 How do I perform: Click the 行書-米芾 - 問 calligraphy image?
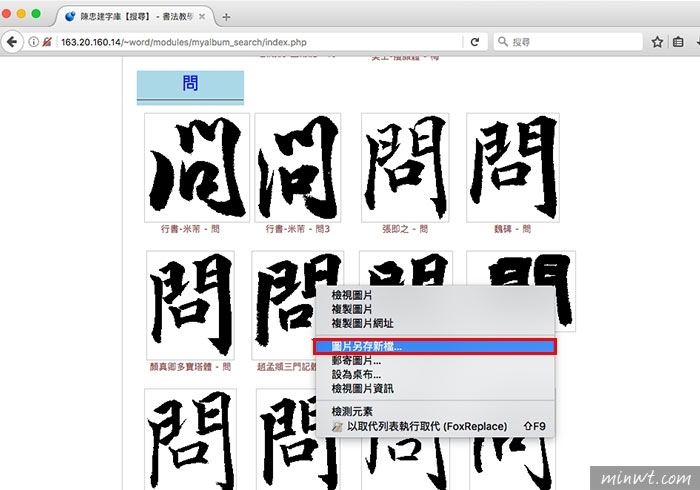point(197,167)
